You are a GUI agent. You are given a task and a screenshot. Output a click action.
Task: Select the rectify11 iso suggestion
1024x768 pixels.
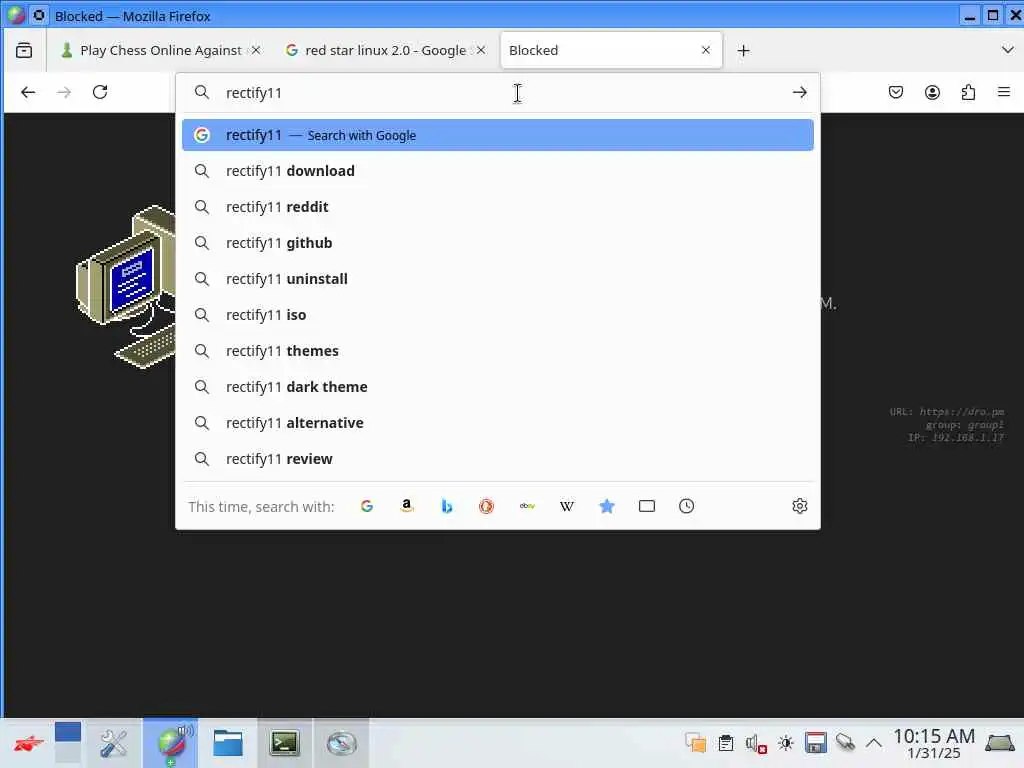pyautogui.click(x=498, y=315)
